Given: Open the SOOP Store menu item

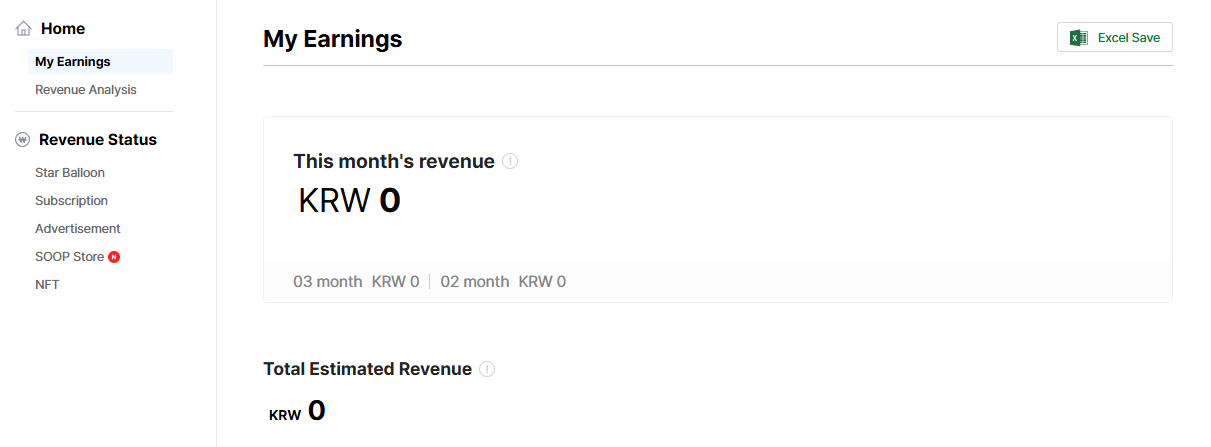Looking at the screenshot, I should point(69,256).
